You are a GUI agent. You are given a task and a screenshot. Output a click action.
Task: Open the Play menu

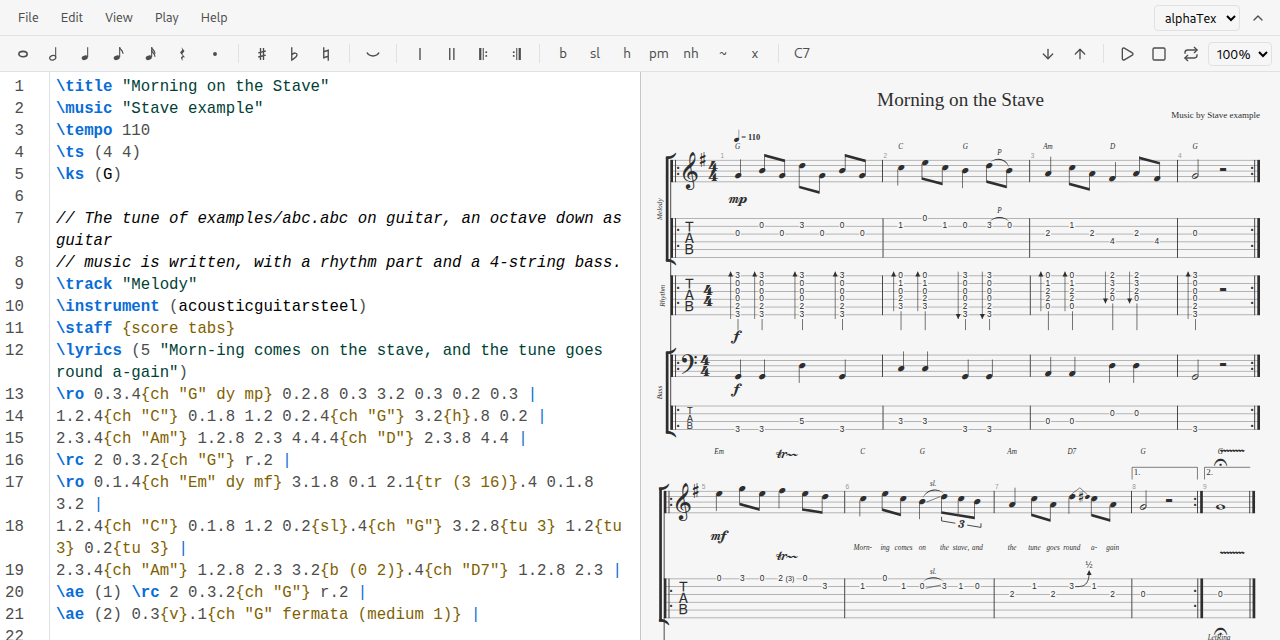pyautogui.click(x=167, y=18)
